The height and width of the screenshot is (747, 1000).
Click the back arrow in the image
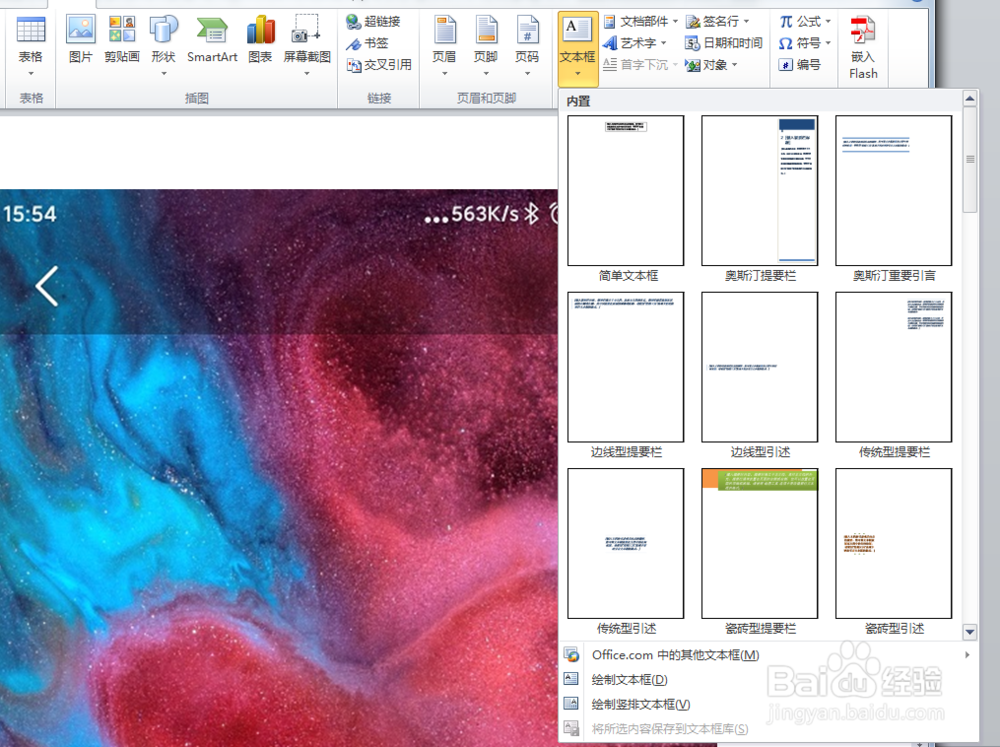click(x=47, y=286)
